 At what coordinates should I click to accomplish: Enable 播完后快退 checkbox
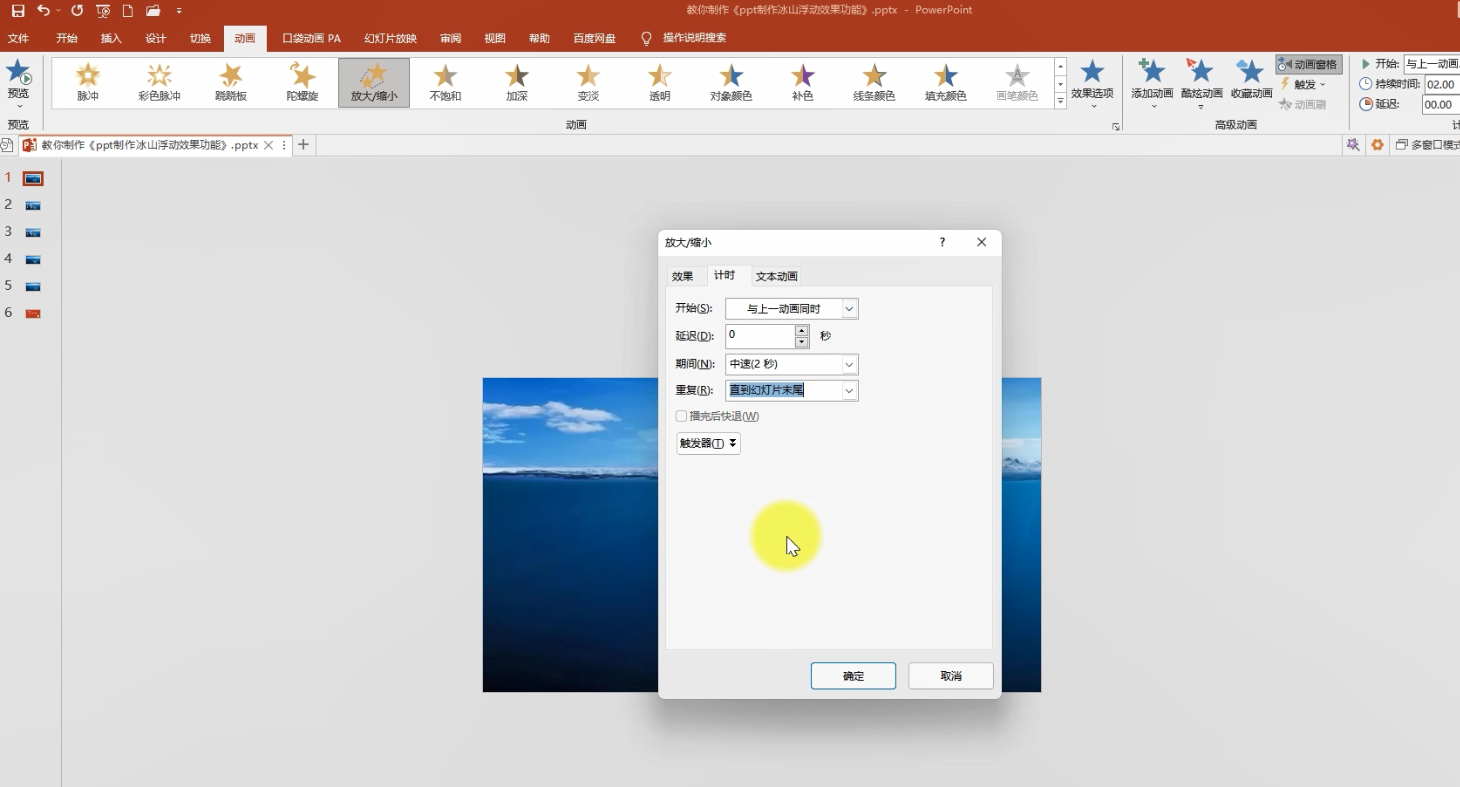click(x=681, y=416)
